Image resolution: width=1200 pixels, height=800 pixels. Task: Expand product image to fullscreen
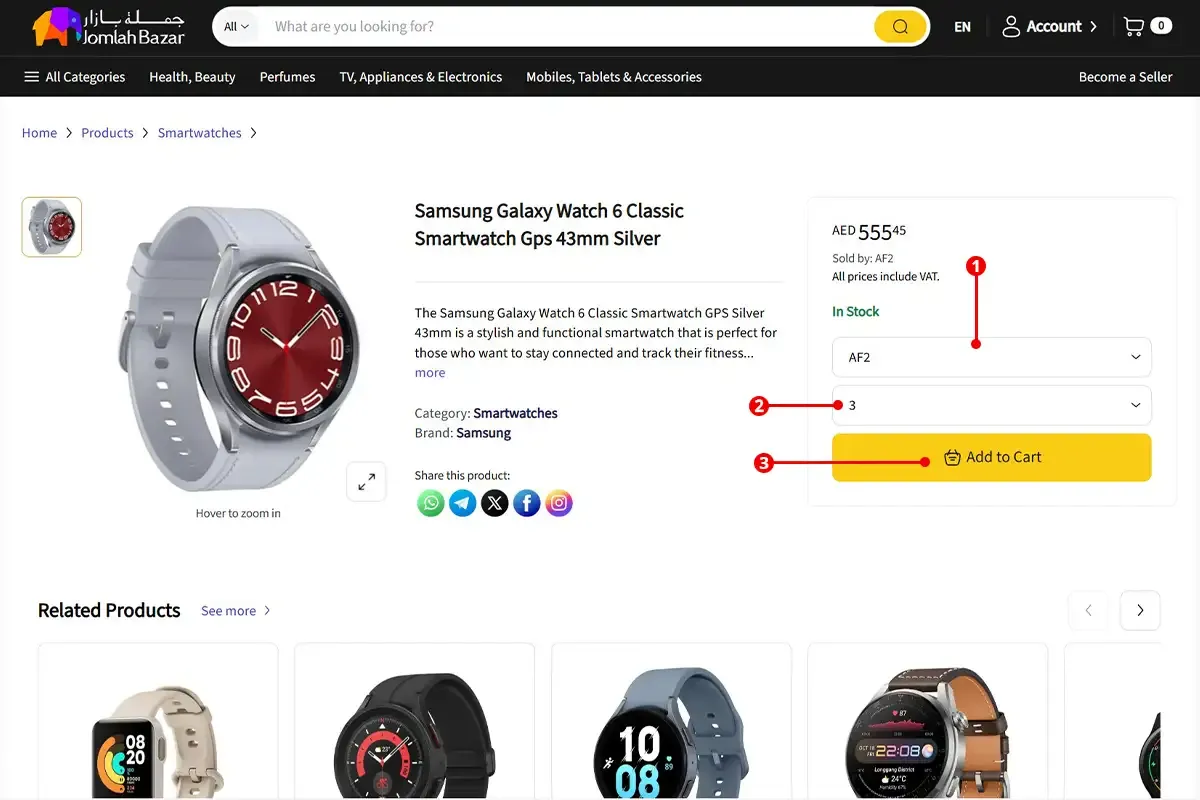pos(366,481)
